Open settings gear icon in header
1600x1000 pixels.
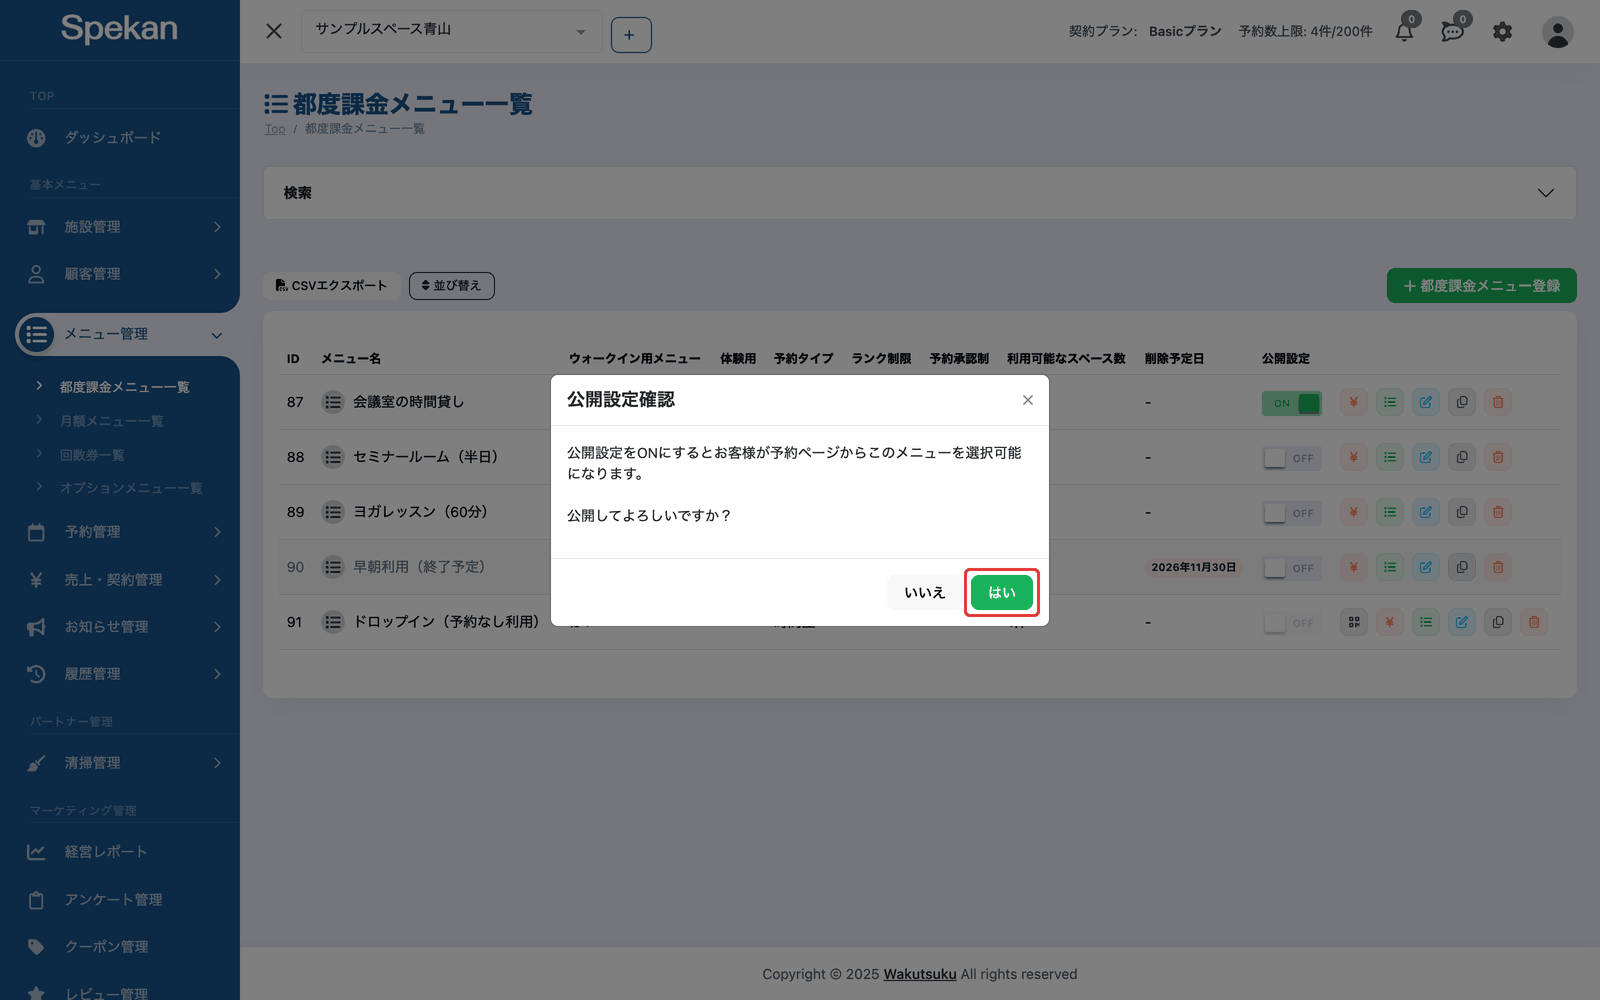coord(1502,32)
